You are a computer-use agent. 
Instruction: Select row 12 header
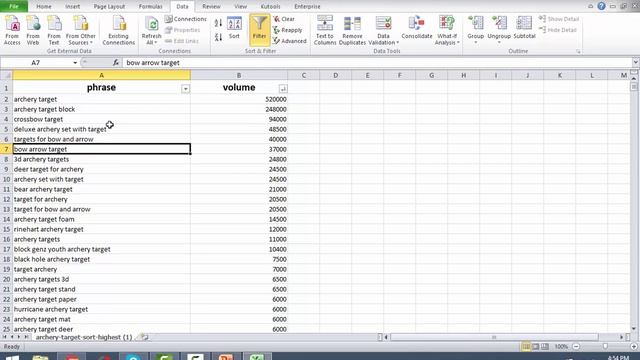pyautogui.click(x=6, y=199)
